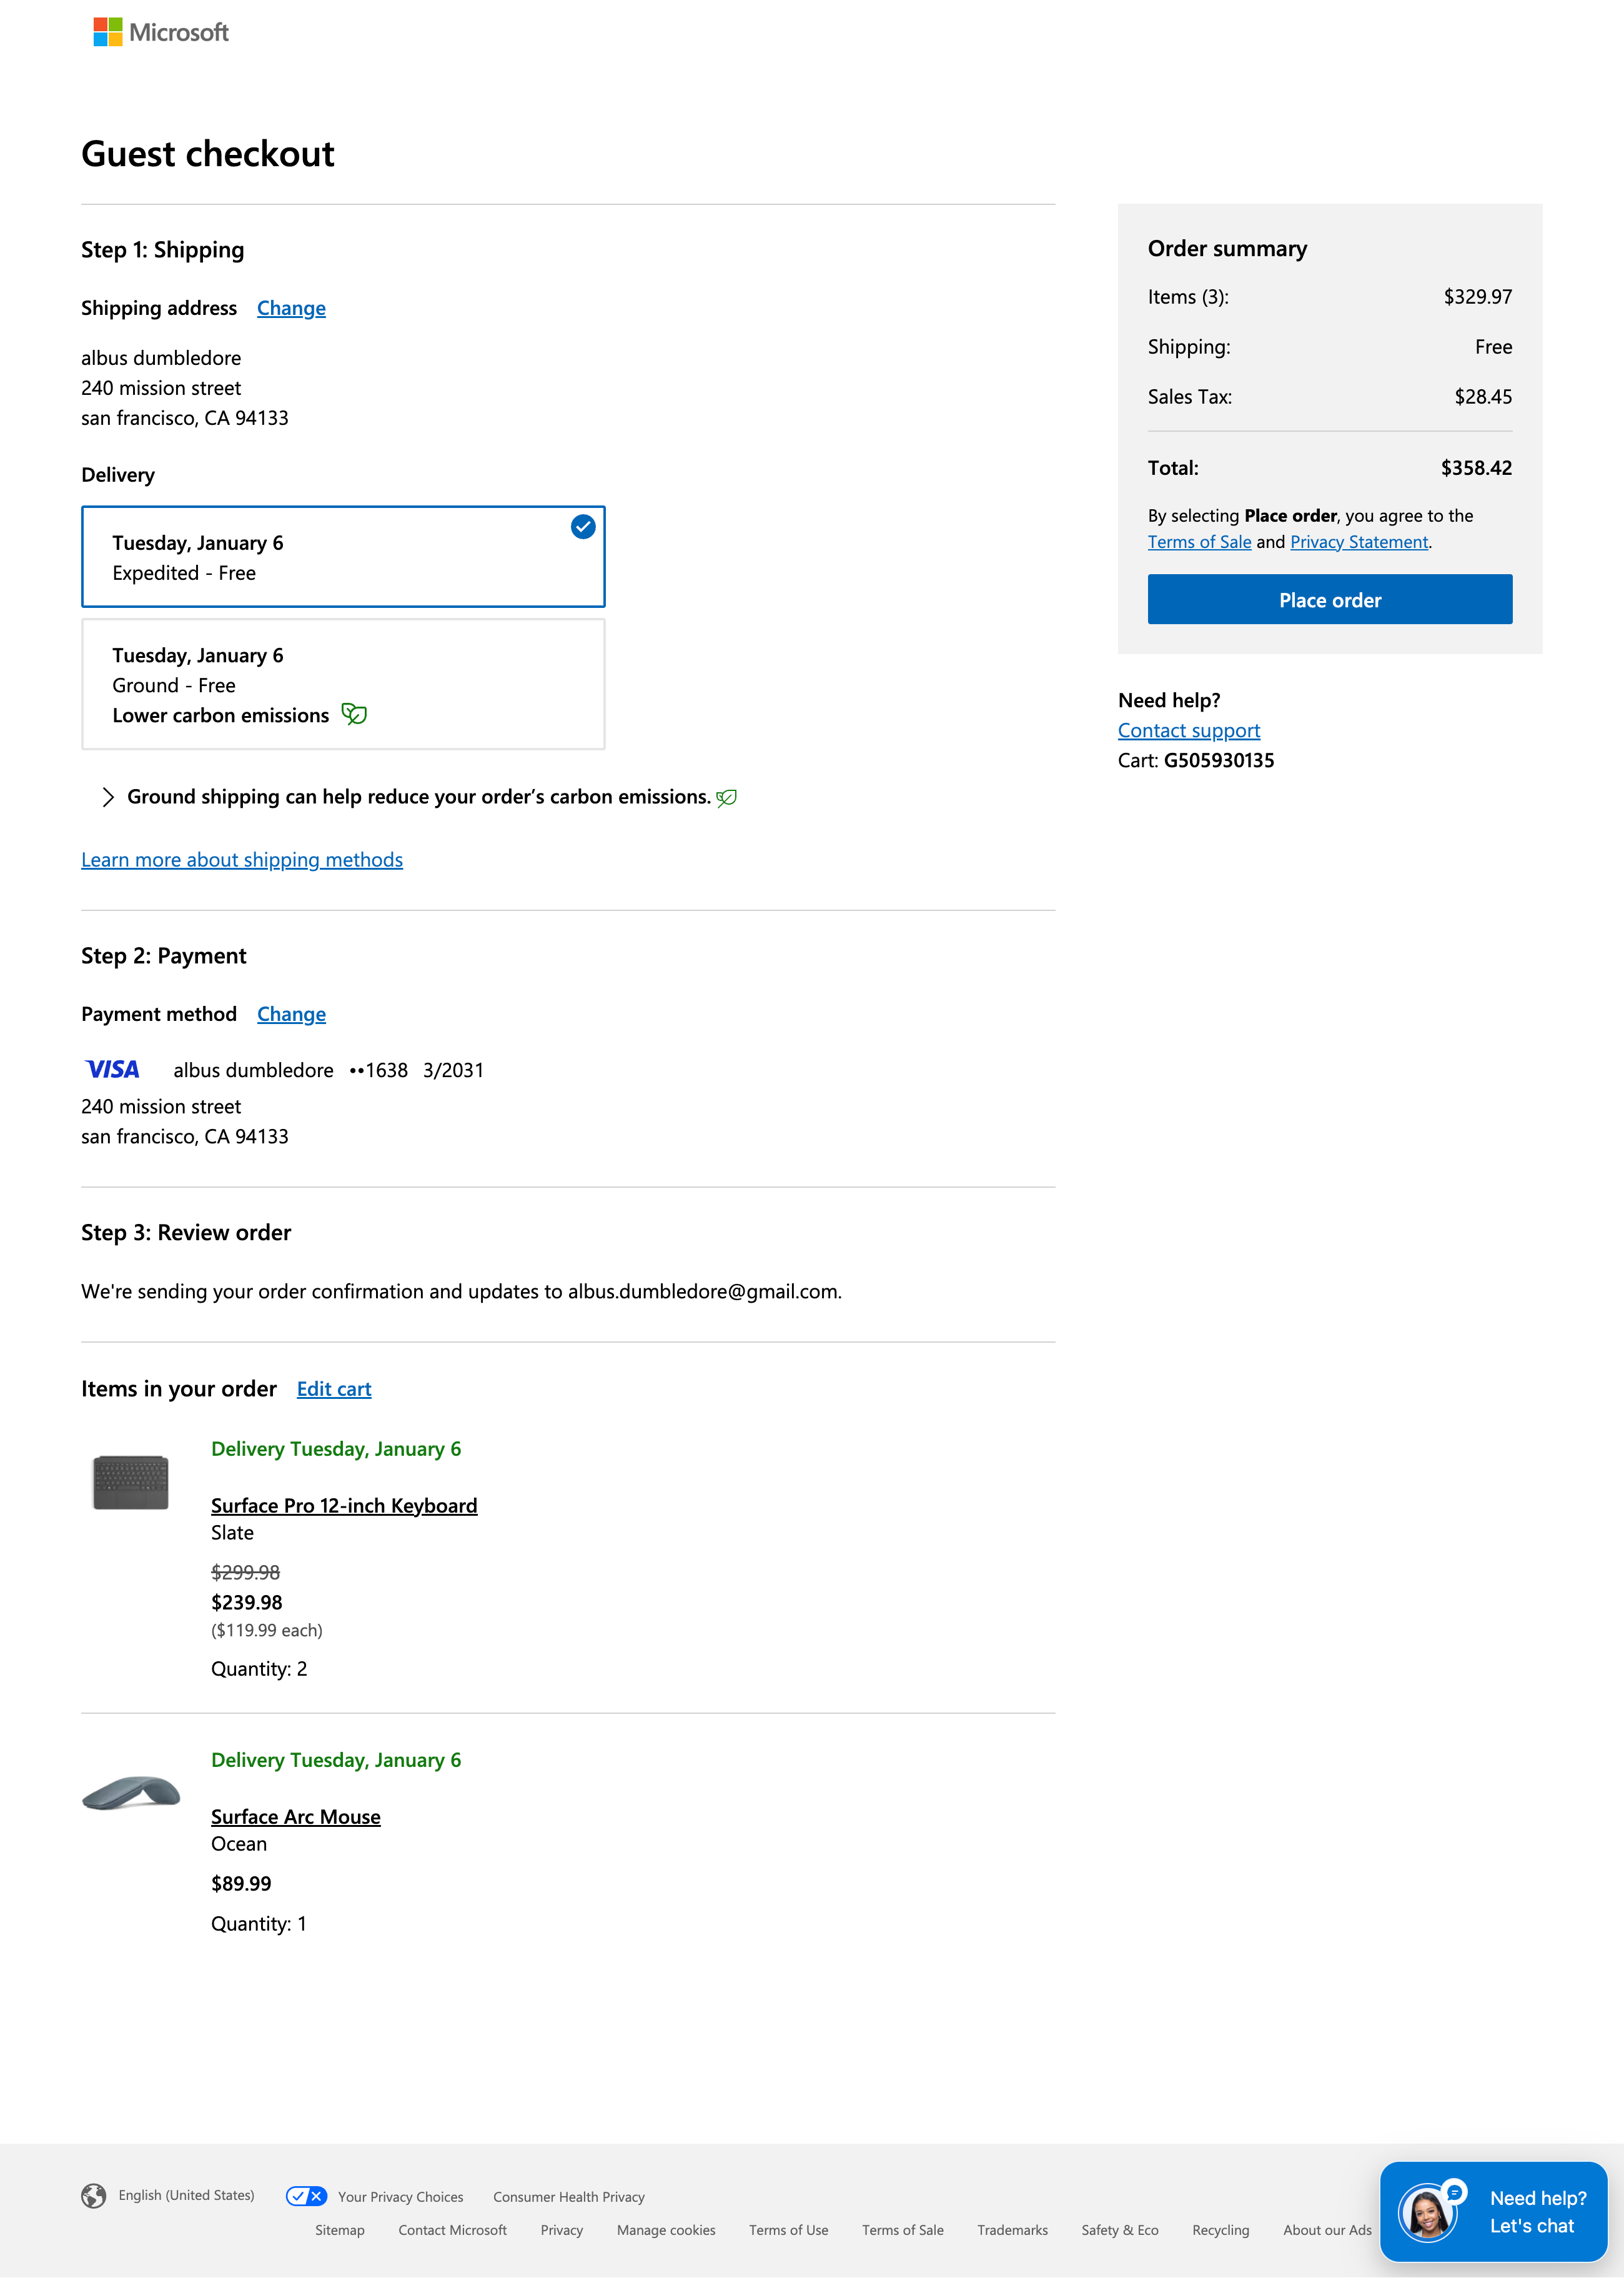This screenshot has width=1624, height=2278.
Task: Click the Microsoft logo
Action: click(161, 33)
